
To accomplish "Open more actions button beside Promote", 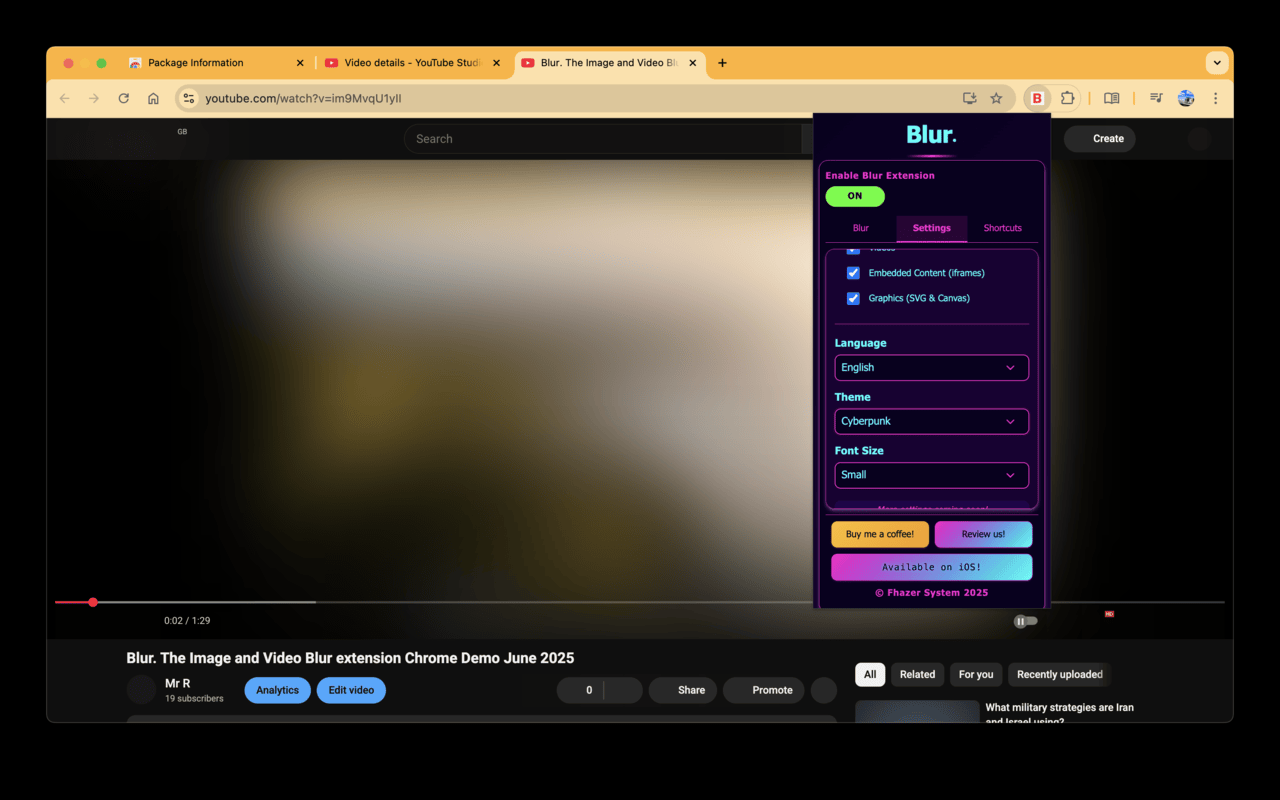I will (824, 690).
